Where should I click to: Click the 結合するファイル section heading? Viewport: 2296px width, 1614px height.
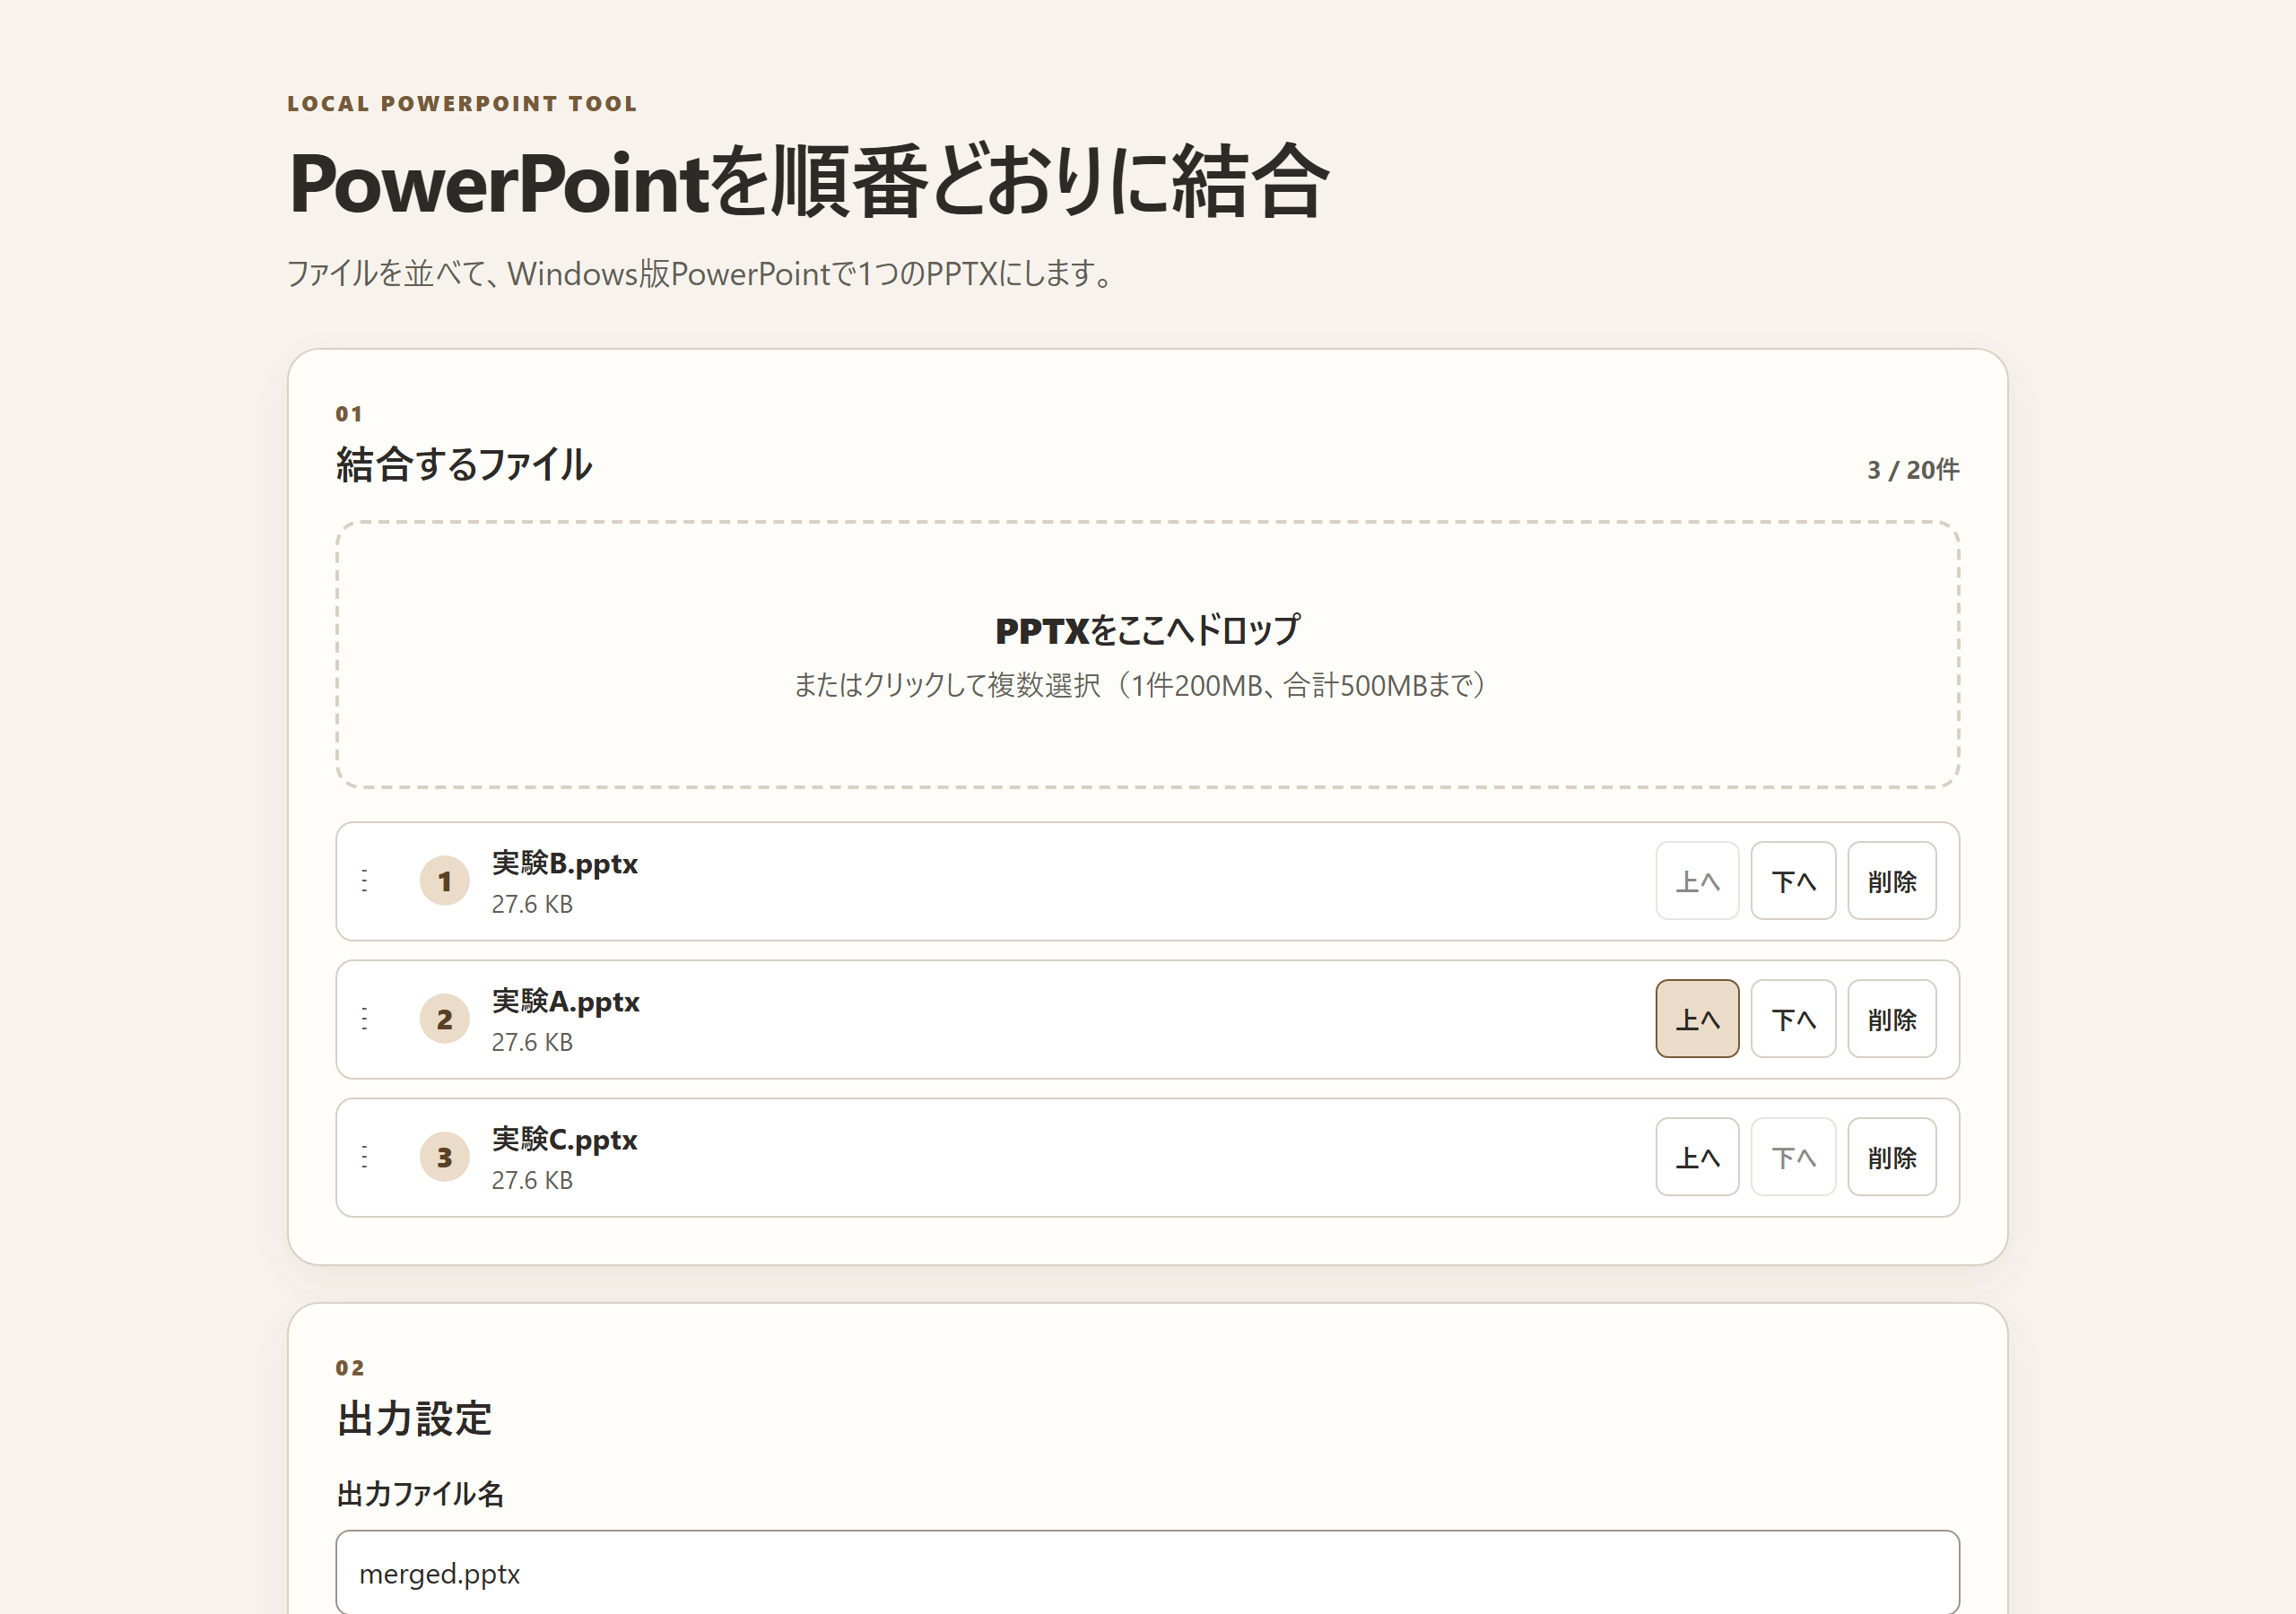click(464, 464)
